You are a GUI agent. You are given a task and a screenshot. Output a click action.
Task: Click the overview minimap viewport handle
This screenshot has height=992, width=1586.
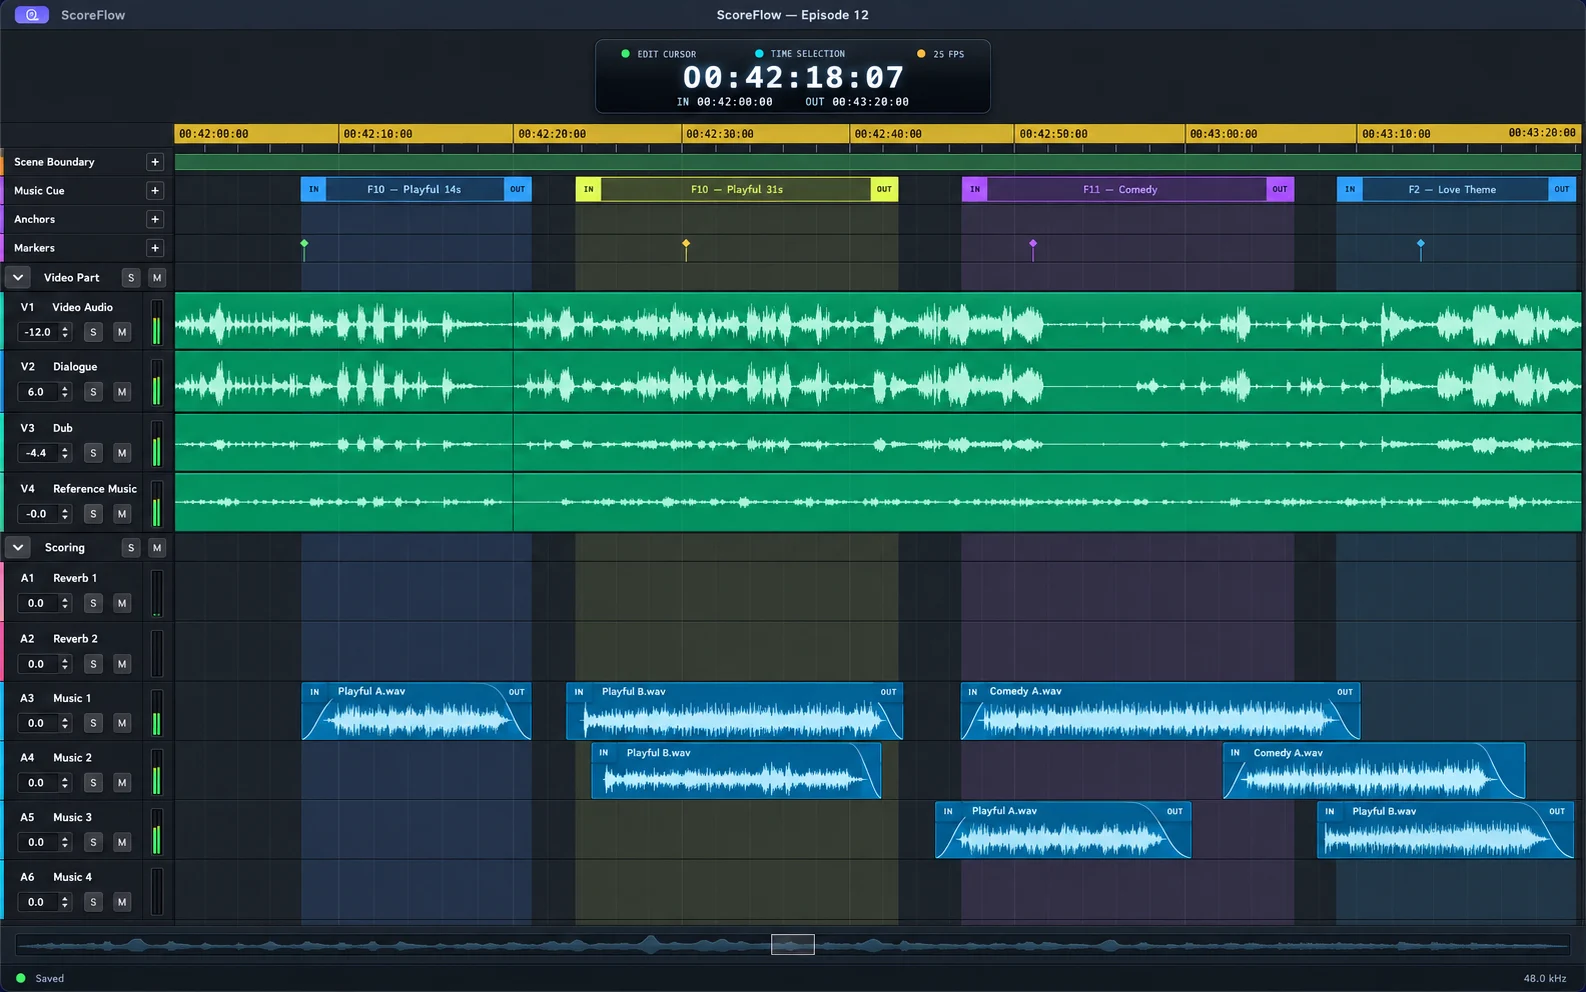(793, 944)
